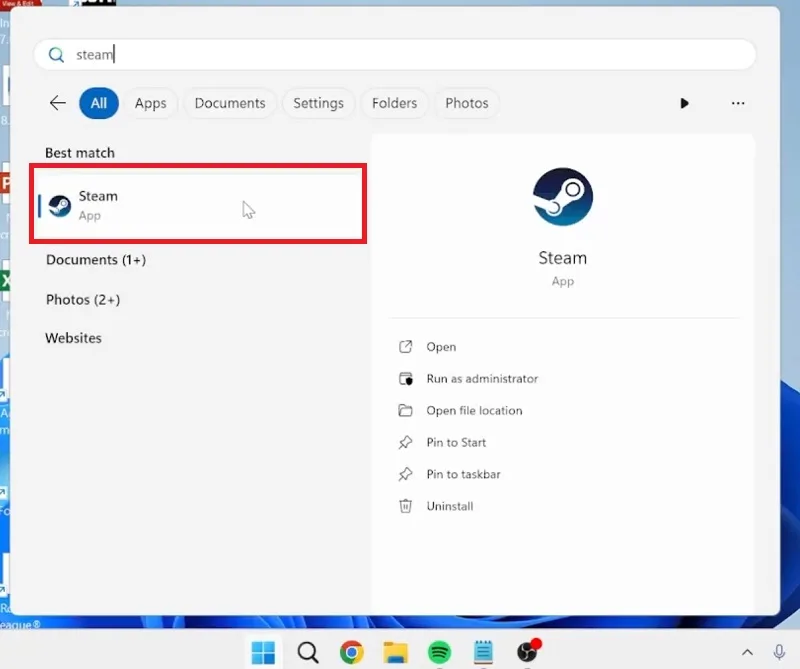Viewport: 800px width, 669px height.
Task: Switch to the Apps filter tab
Action: click(x=151, y=103)
